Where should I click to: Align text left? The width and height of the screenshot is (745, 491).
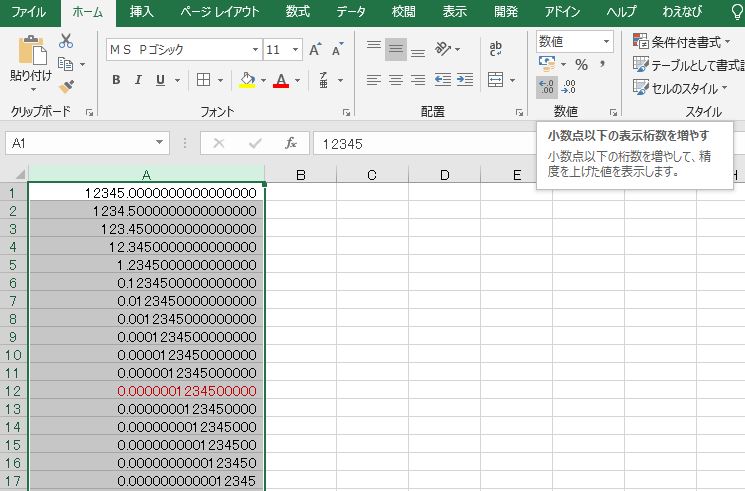[x=374, y=80]
